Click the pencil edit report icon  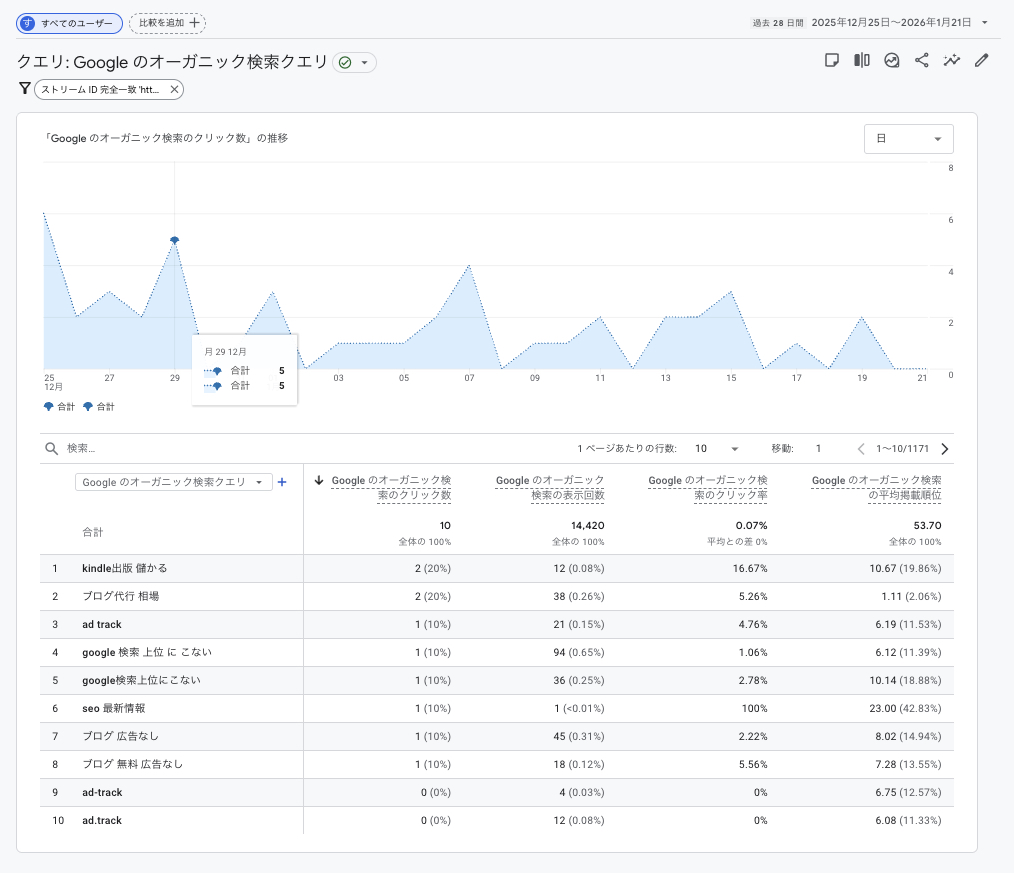tap(981, 61)
